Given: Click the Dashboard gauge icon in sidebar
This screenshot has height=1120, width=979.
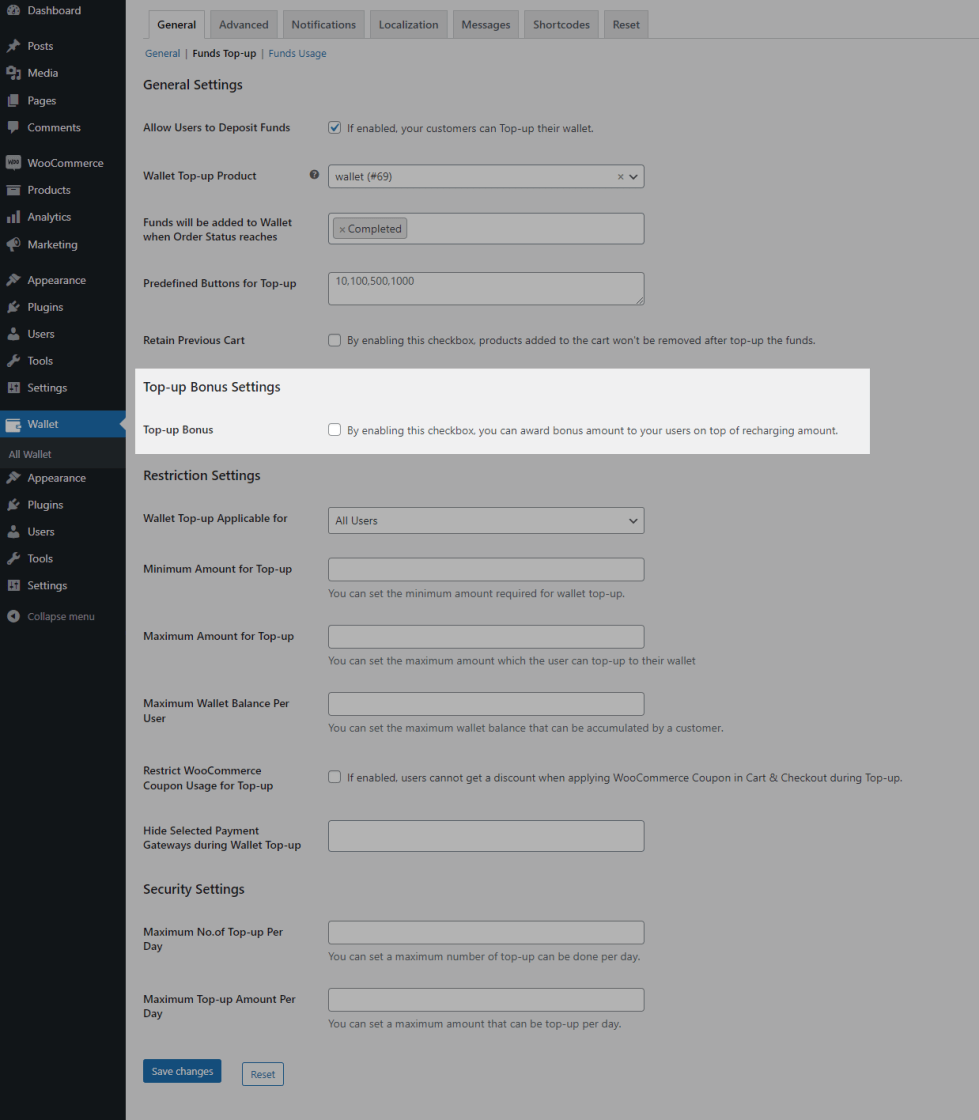Looking at the screenshot, I should 14,11.
